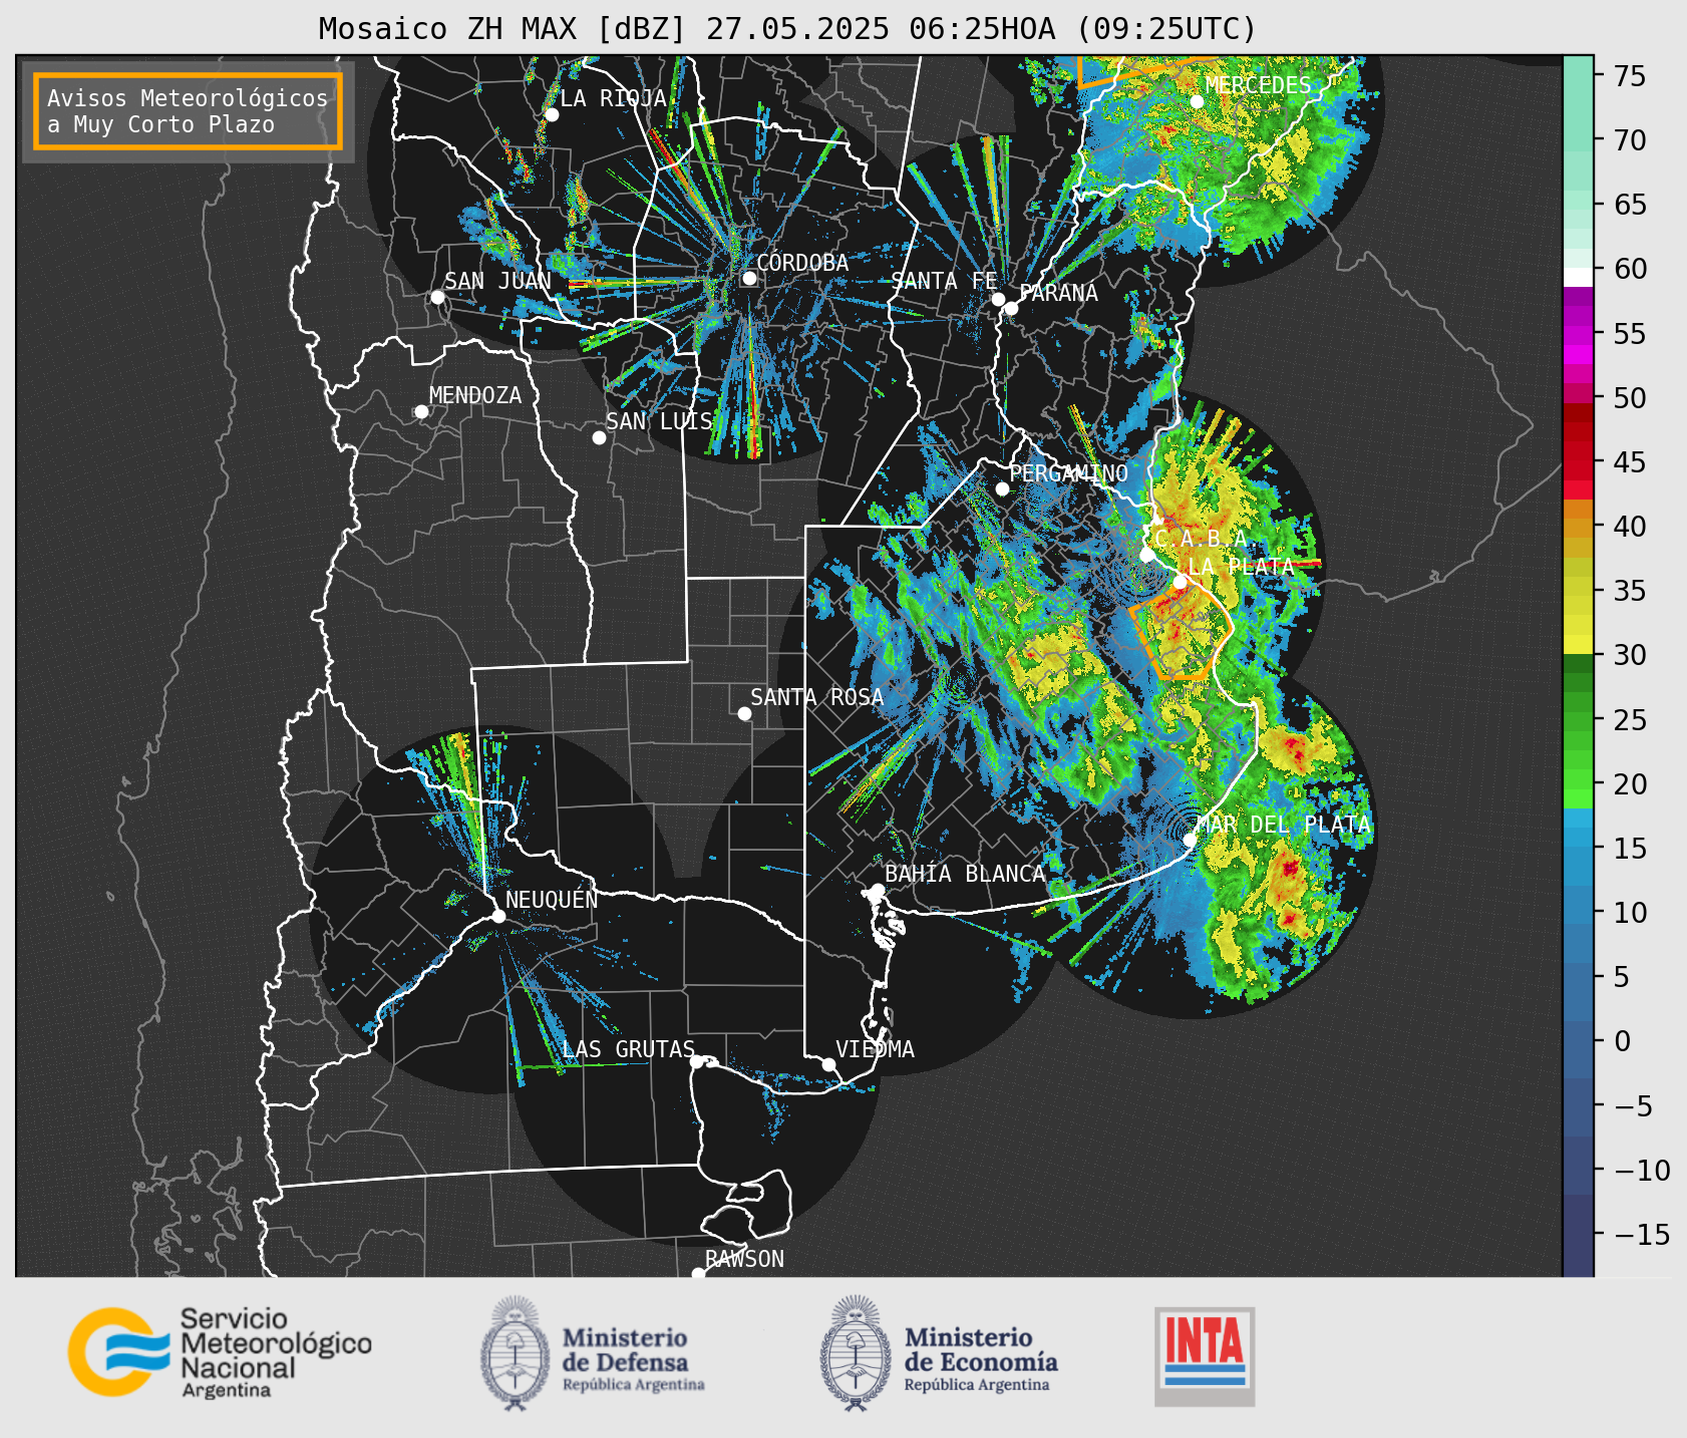Click the PARANÁ city label

[1058, 293]
